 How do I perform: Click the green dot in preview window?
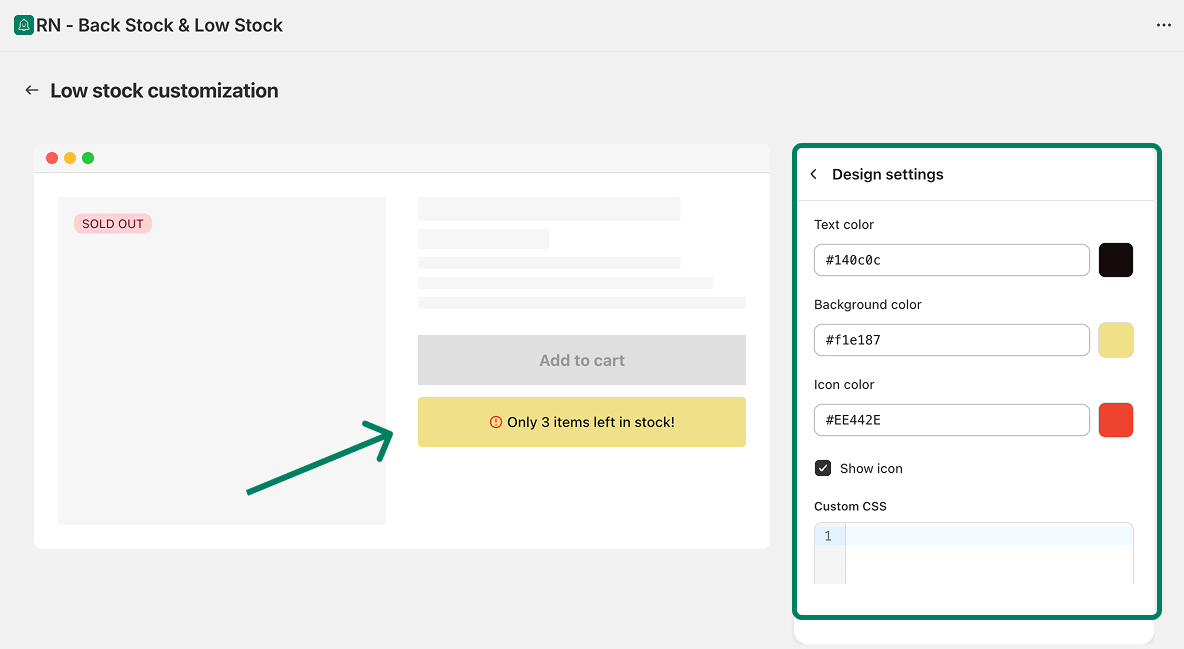pyautogui.click(x=88, y=158)
